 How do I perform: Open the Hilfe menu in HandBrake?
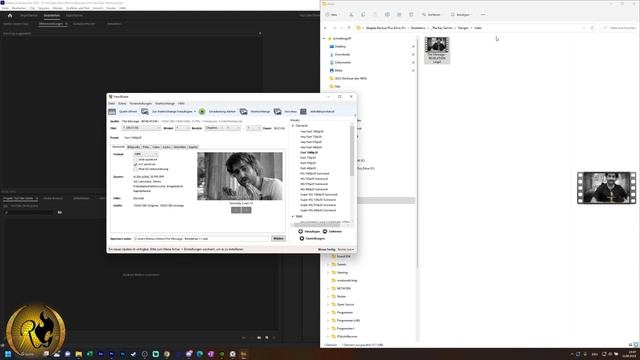click(181, 104)
